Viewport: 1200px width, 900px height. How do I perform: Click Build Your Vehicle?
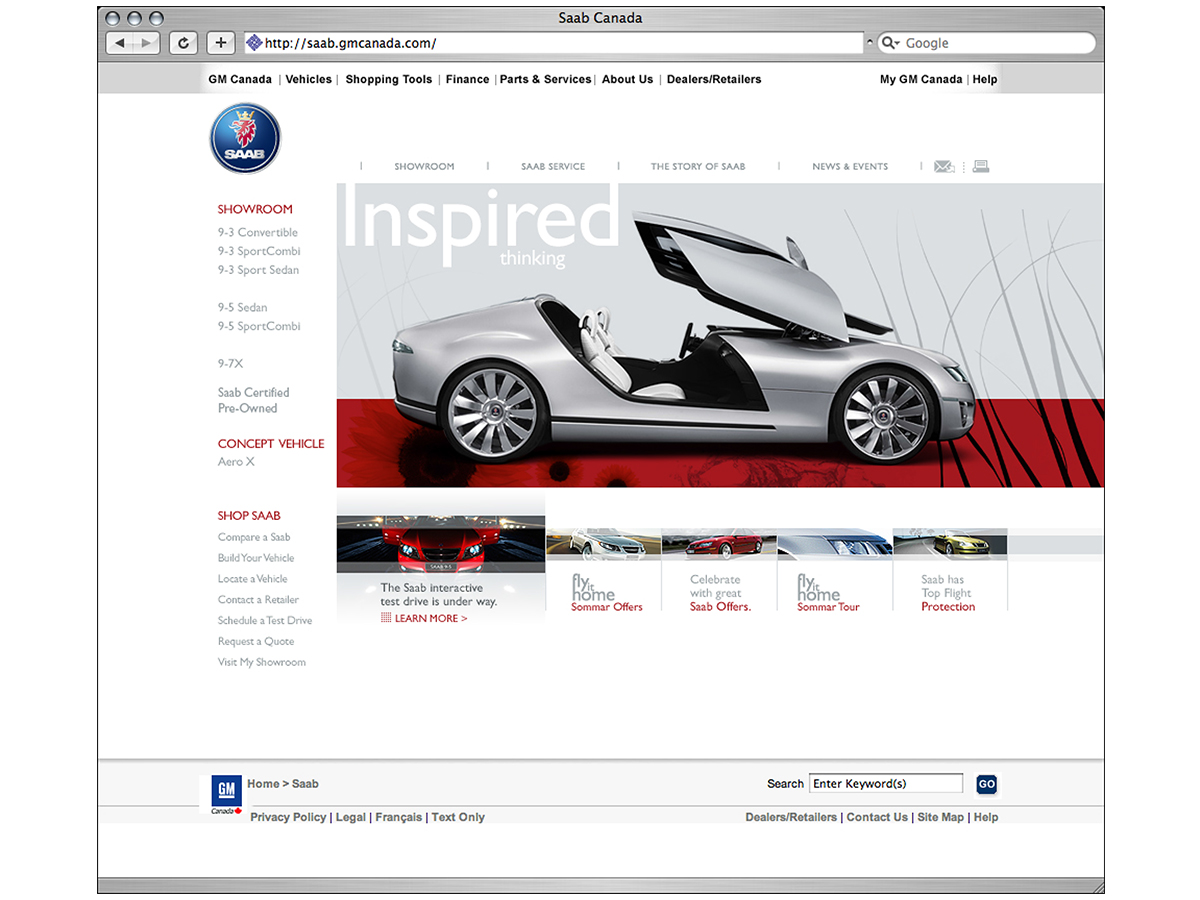click(256, 559)
